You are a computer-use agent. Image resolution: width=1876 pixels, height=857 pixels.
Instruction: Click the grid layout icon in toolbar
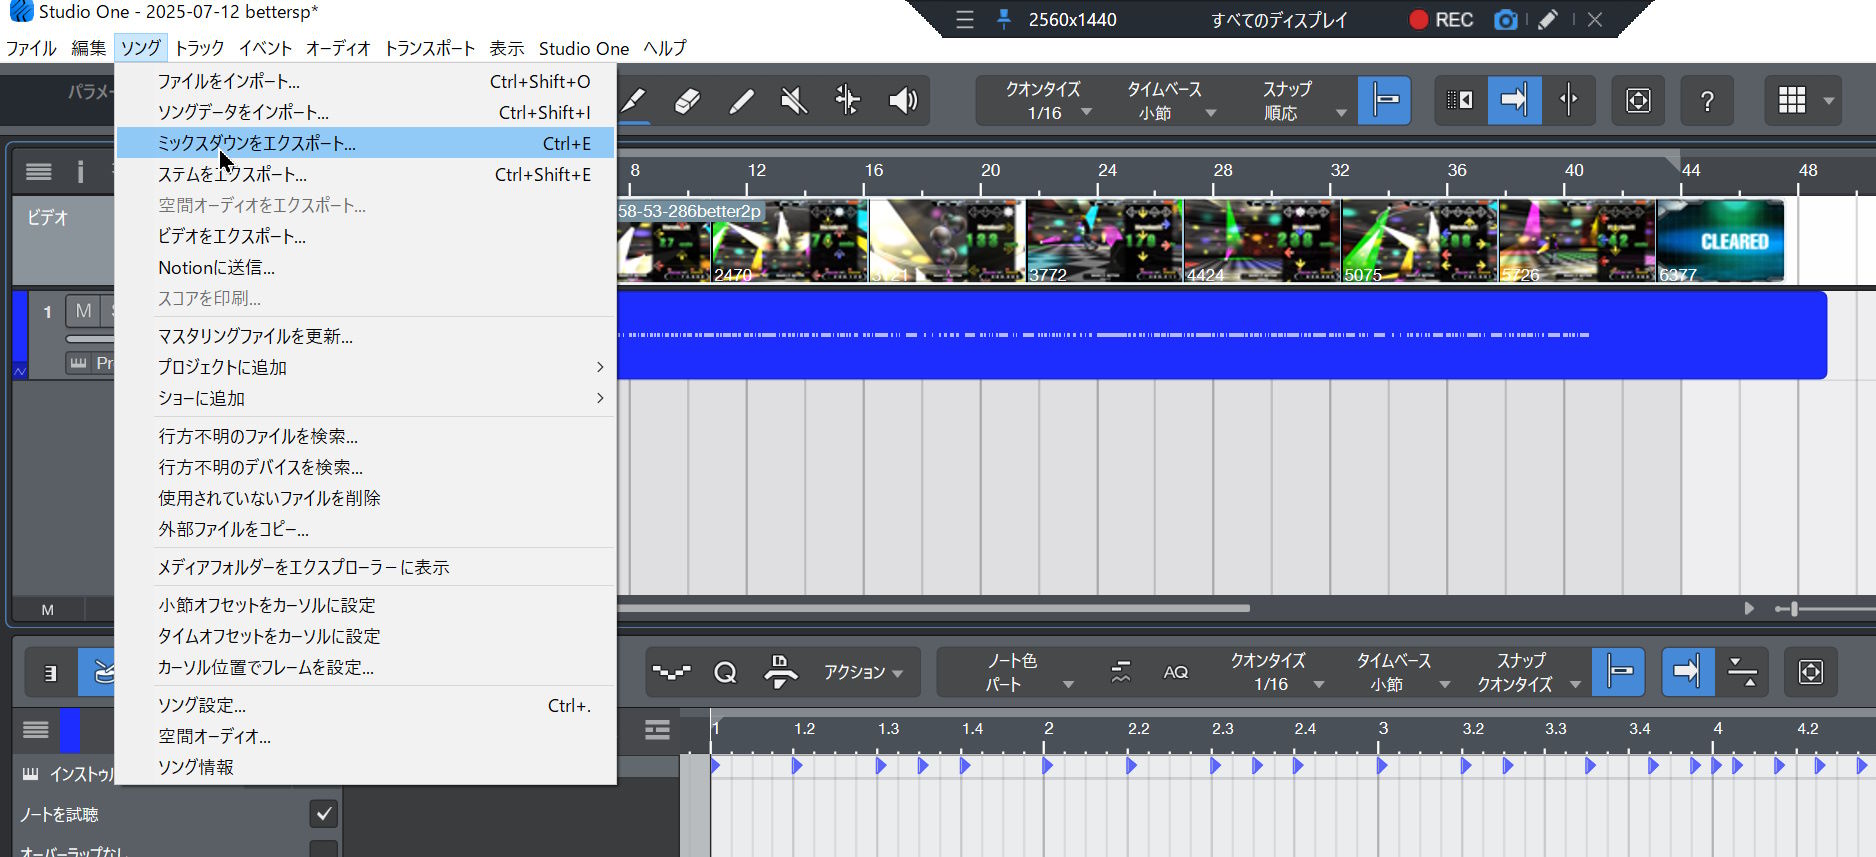coord(1792,100)
